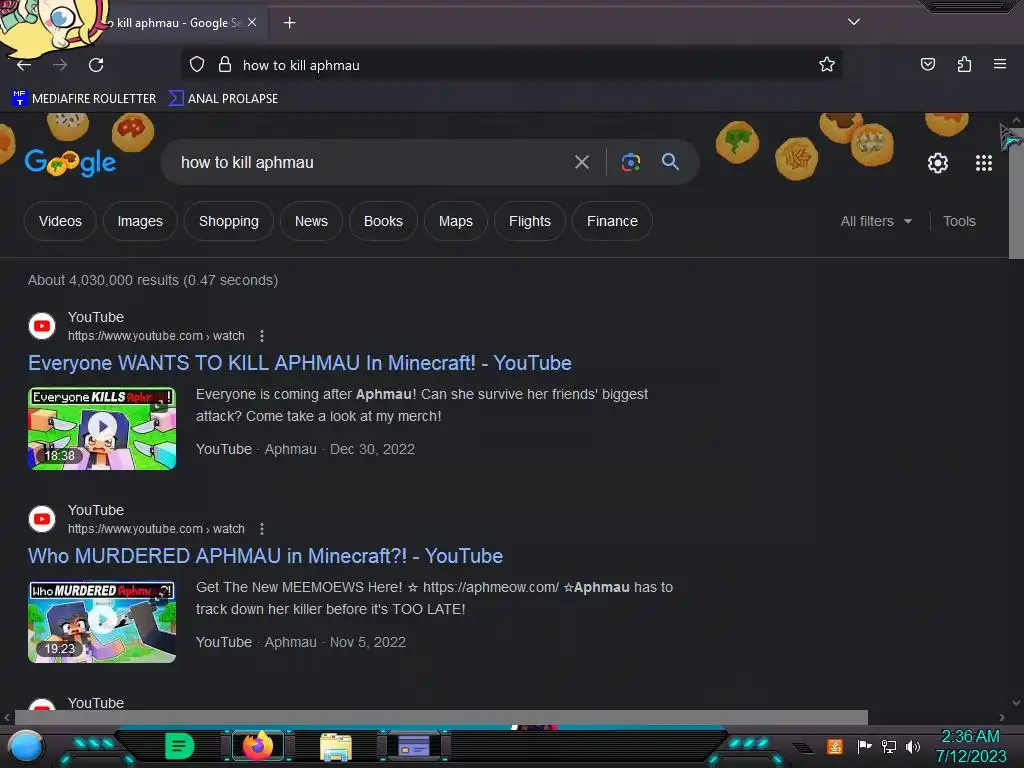The image size is (1024, 768).
Task: Switch to Shopping results
Action: (x=229, y=221)
